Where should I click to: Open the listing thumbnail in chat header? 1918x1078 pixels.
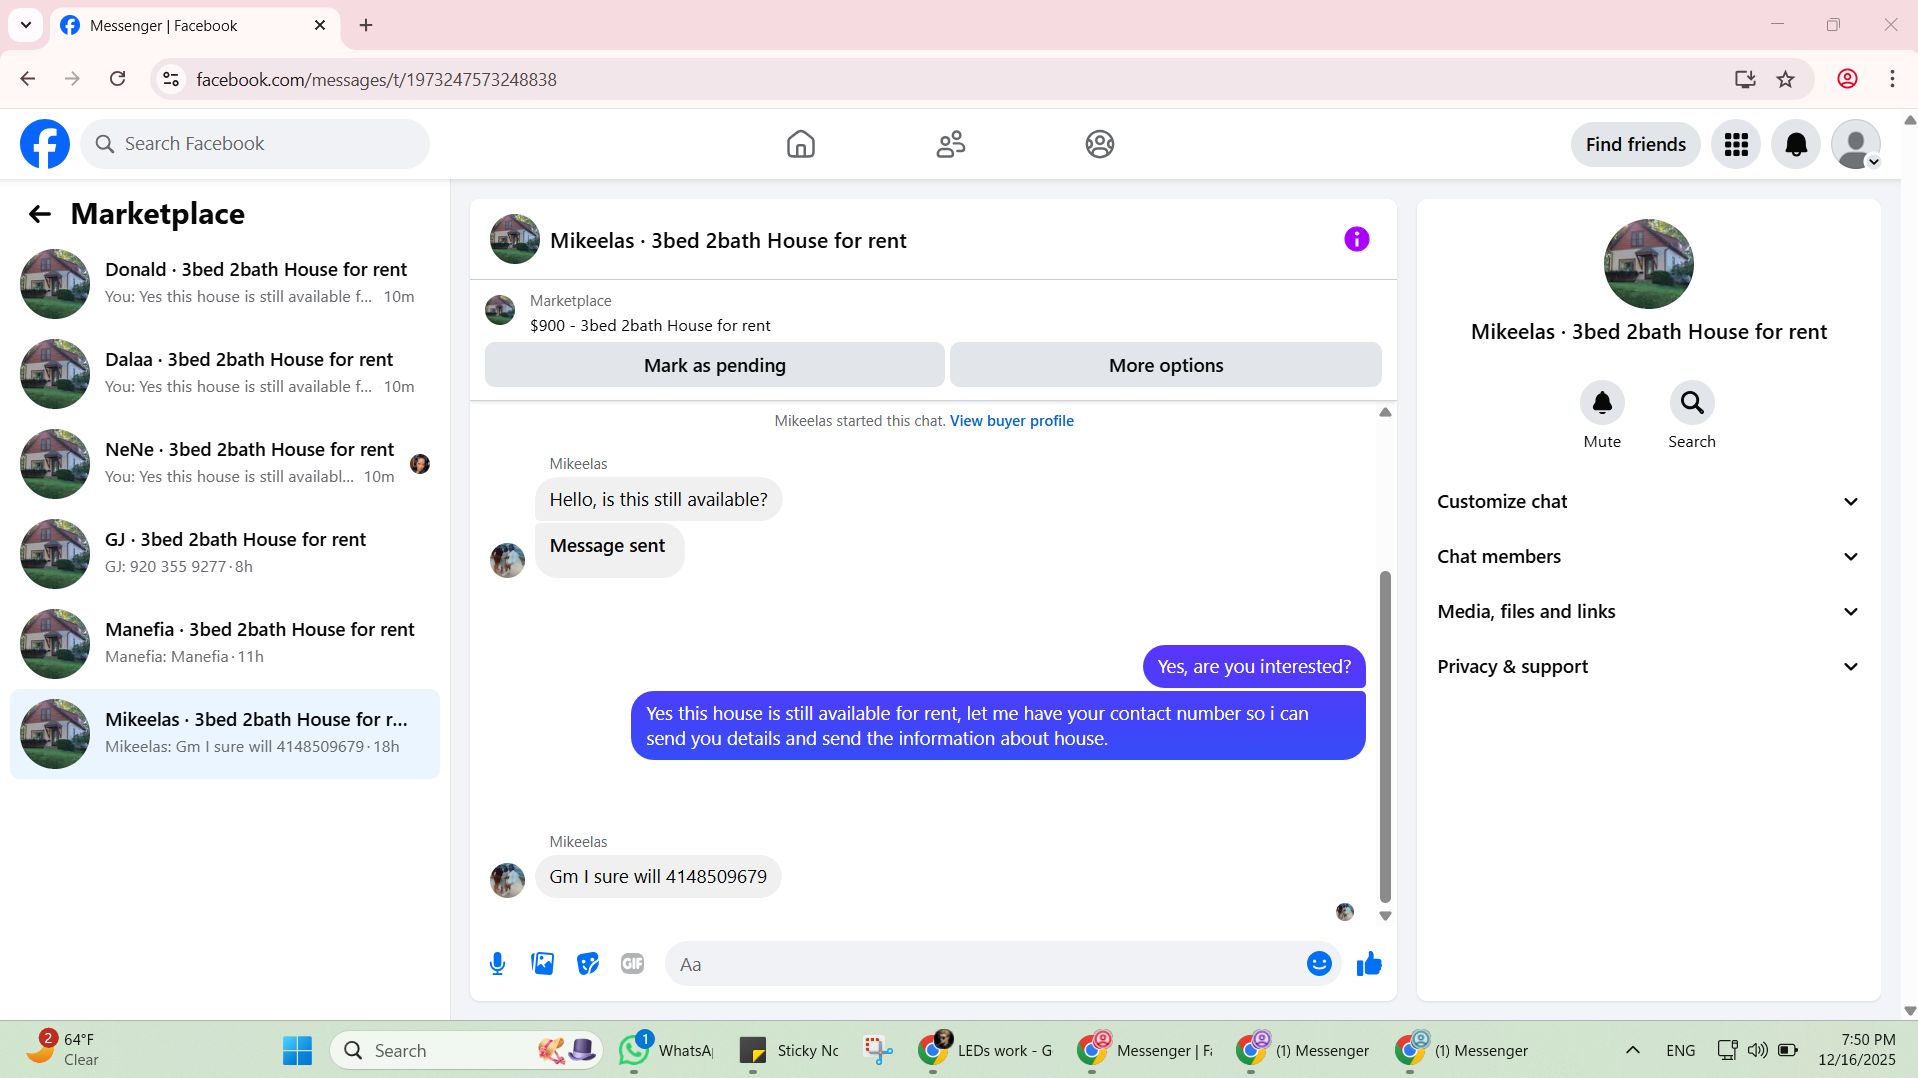pyautogui.click(x=515, y=239)
